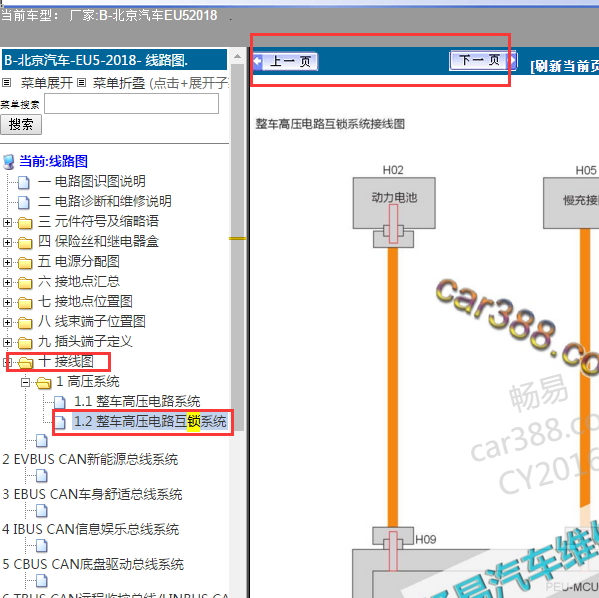
Task: Click the 动力电池 H02 component box
Action: 394,203
